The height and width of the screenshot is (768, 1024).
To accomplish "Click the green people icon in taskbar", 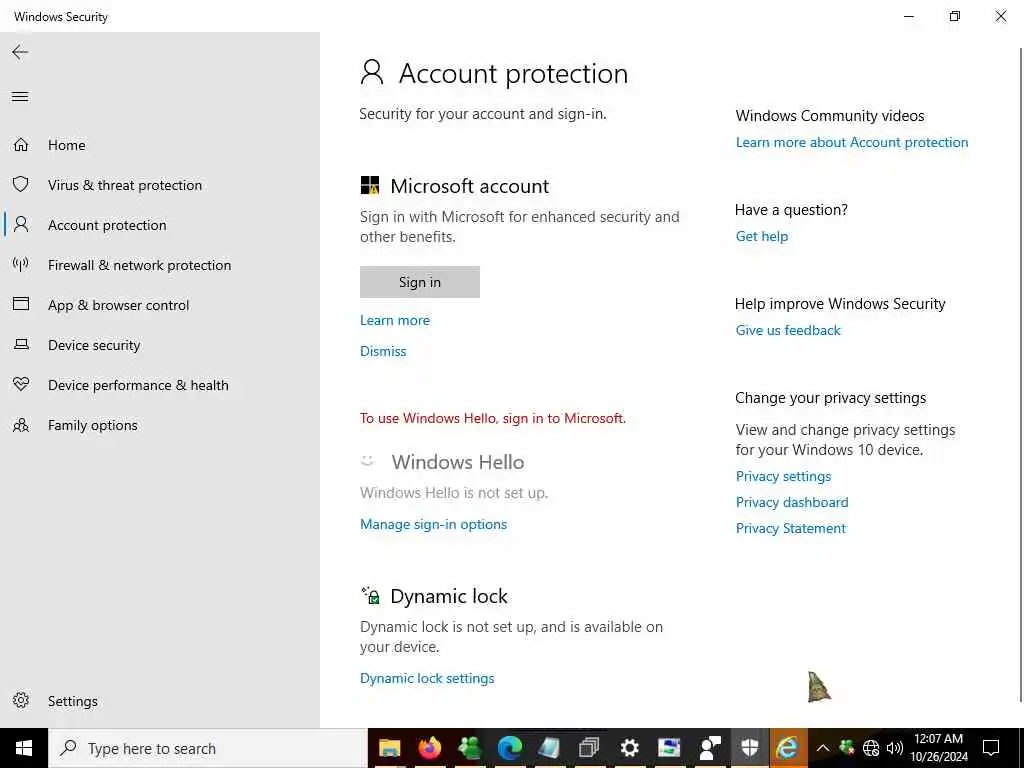I will click(470, 748).
